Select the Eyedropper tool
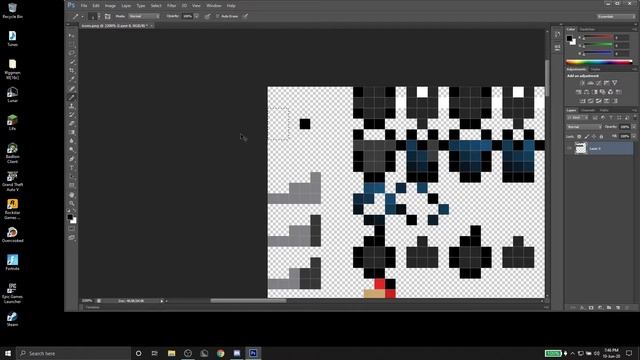640x360 pixels. tap(72, 80)
